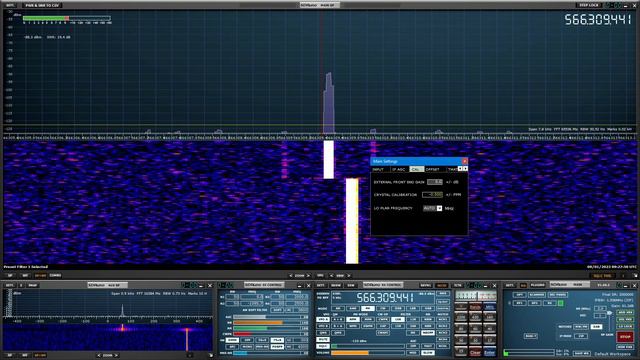The width and height of the screenshot is (640, 360).
Task: Select VFO A
Action: [323, 319]
